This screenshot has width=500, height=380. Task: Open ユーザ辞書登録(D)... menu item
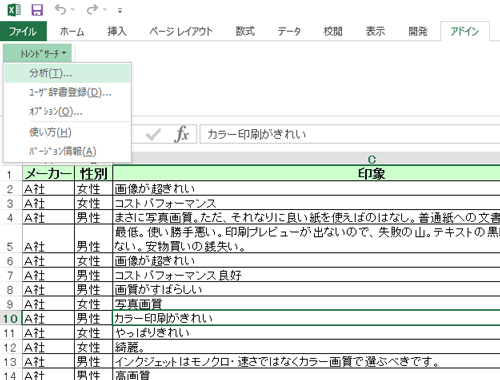point(67,92)
